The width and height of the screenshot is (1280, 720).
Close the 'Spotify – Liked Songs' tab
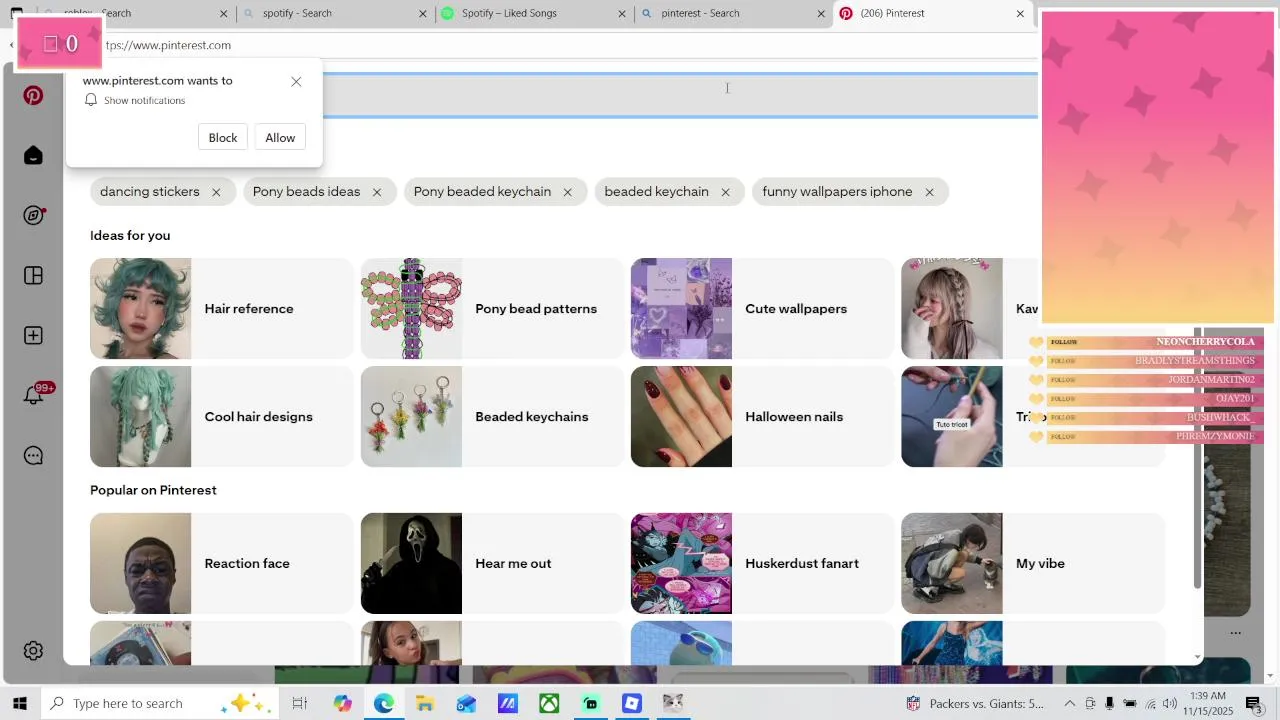coord(622,13)
